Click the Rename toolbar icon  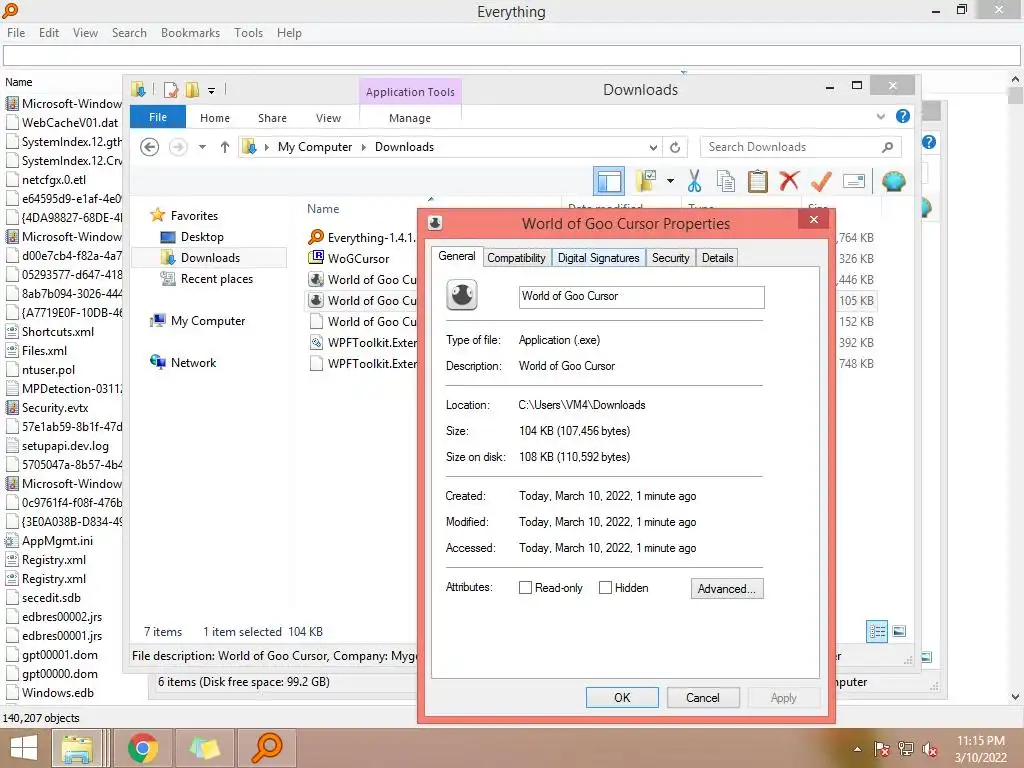[854, 181]
